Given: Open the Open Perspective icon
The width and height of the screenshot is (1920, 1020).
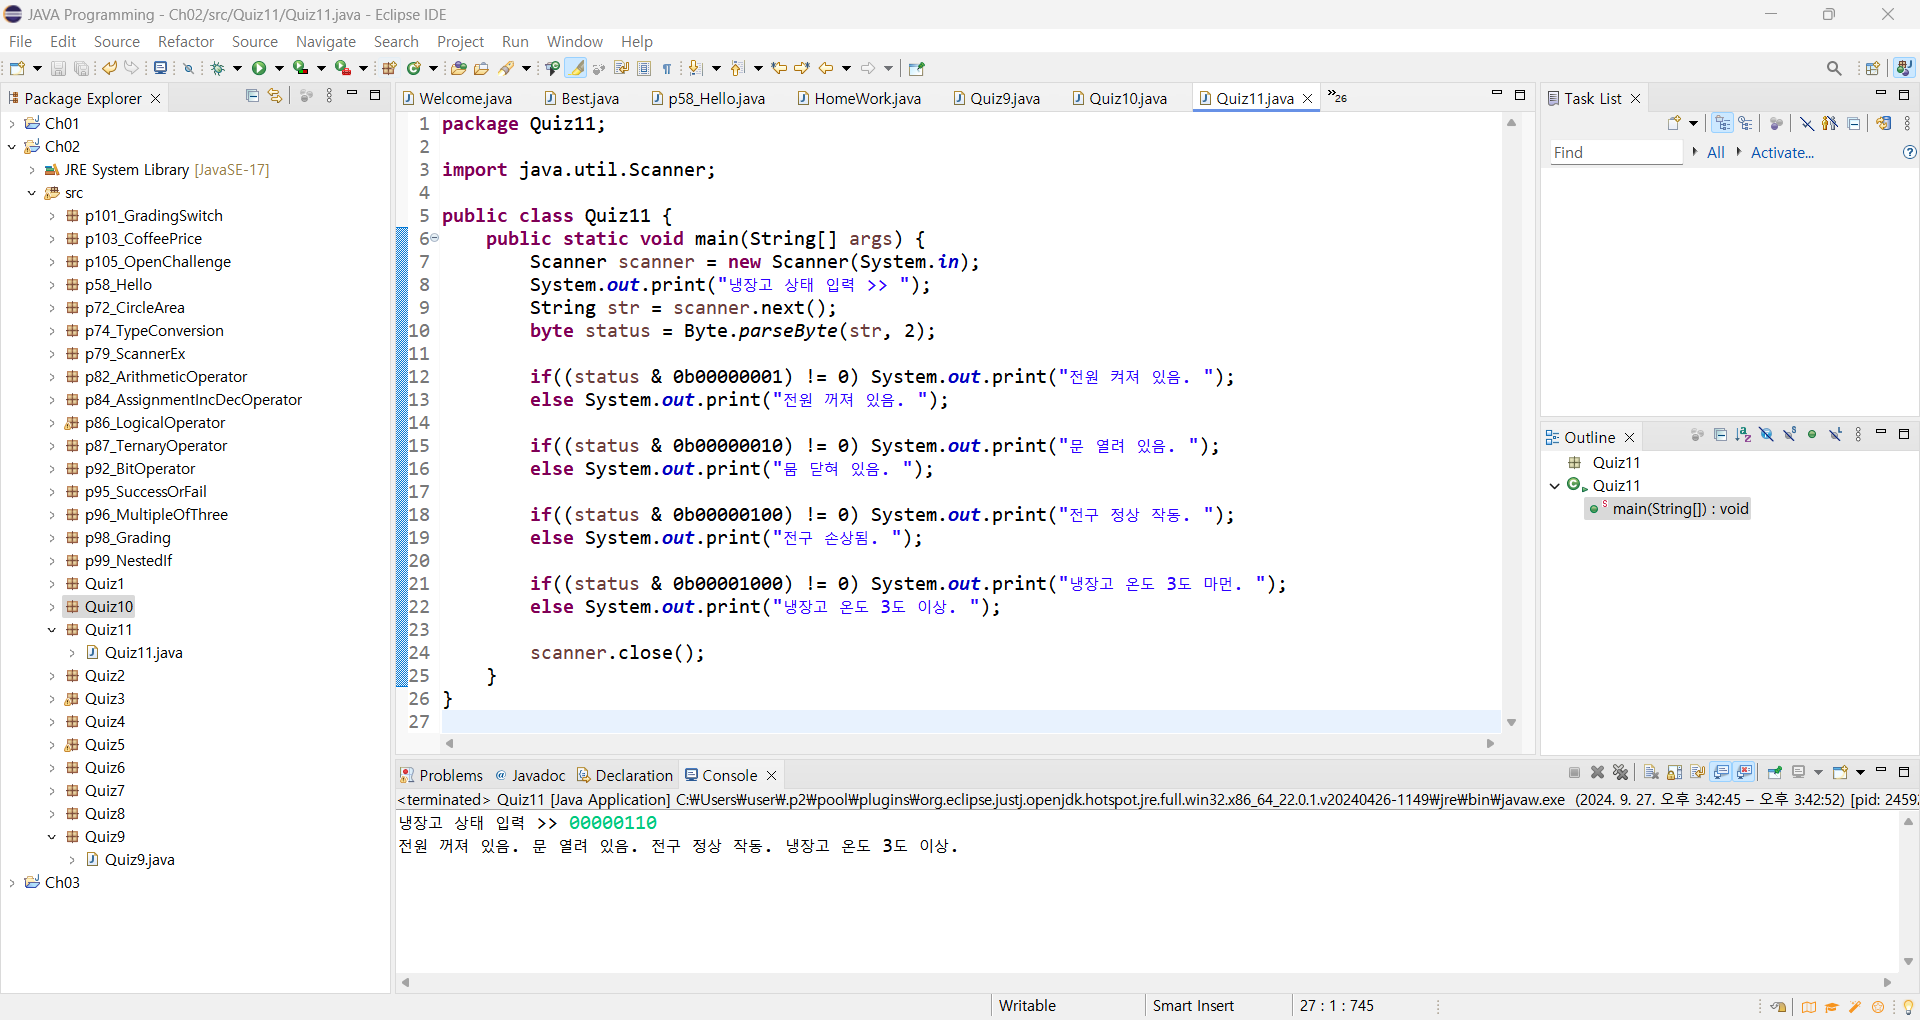Looking at the screenshot, I should tap(1873, 68).
